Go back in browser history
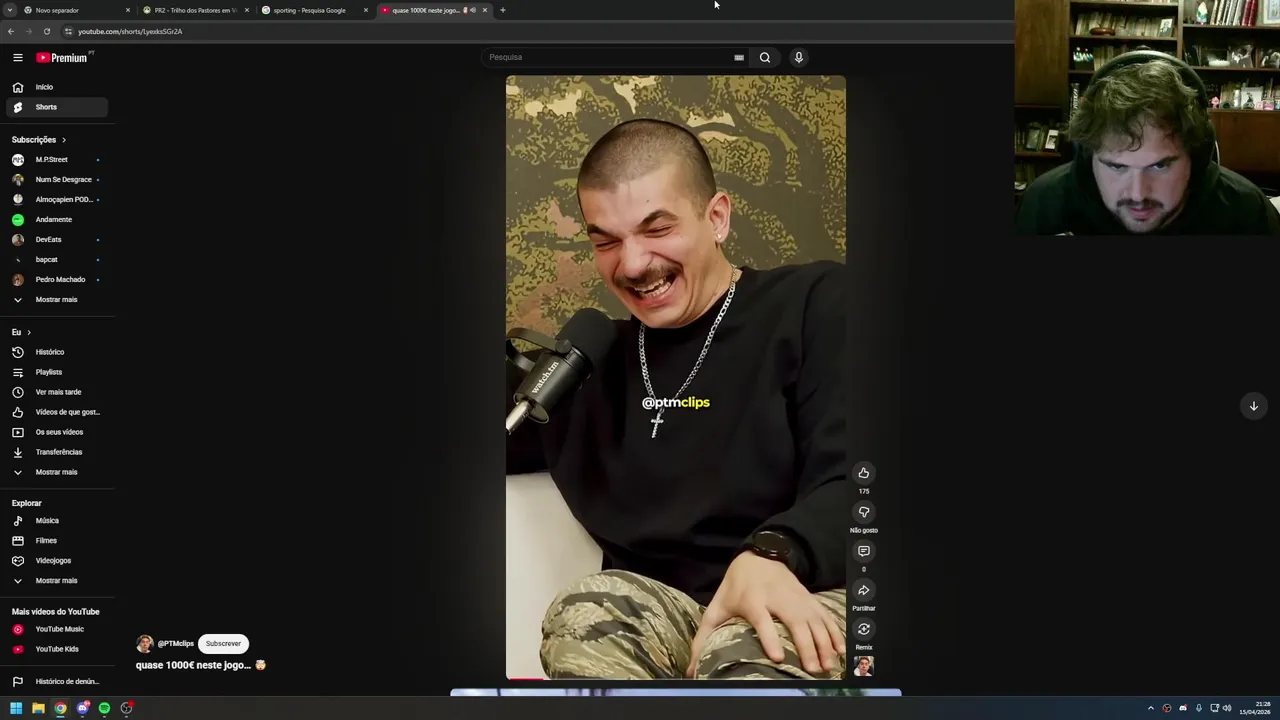Screen dimensions: 1280x720 (11, 31)
